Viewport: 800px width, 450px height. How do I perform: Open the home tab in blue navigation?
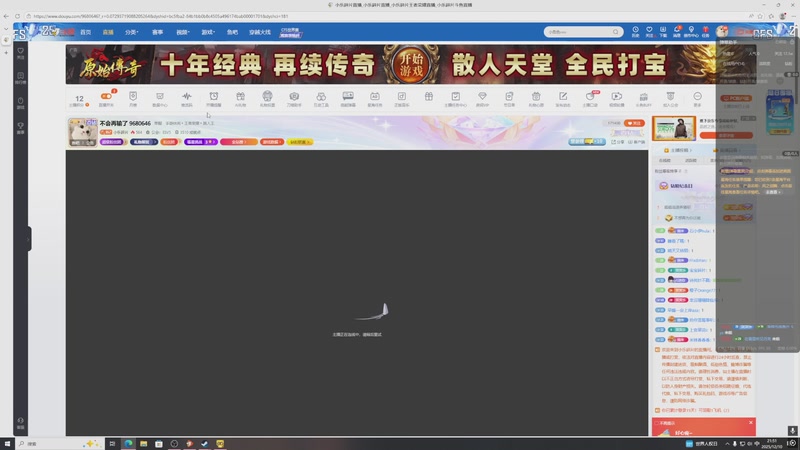[86, 32]
